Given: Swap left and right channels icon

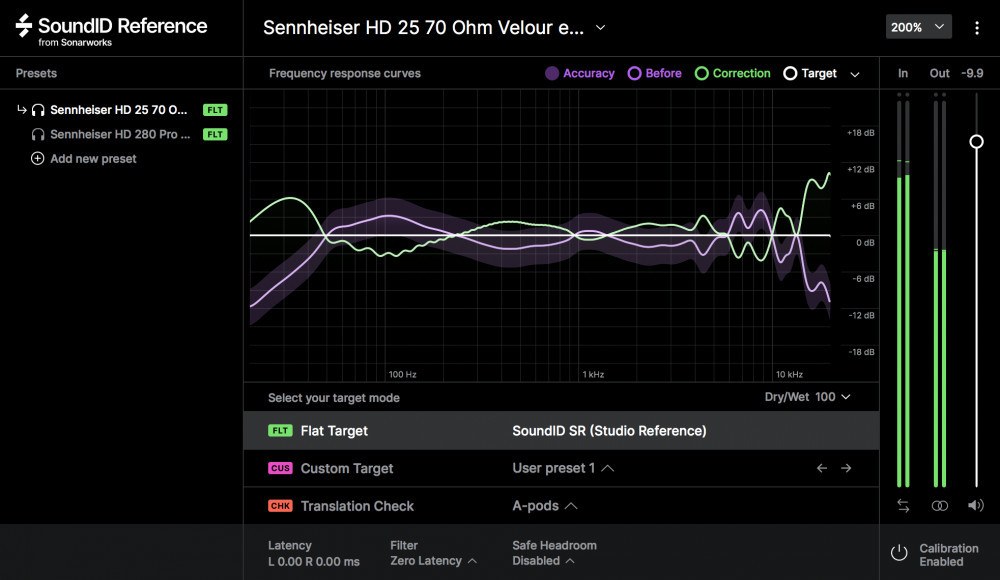Looking at the screenshot, I should [x=903, y=505].
